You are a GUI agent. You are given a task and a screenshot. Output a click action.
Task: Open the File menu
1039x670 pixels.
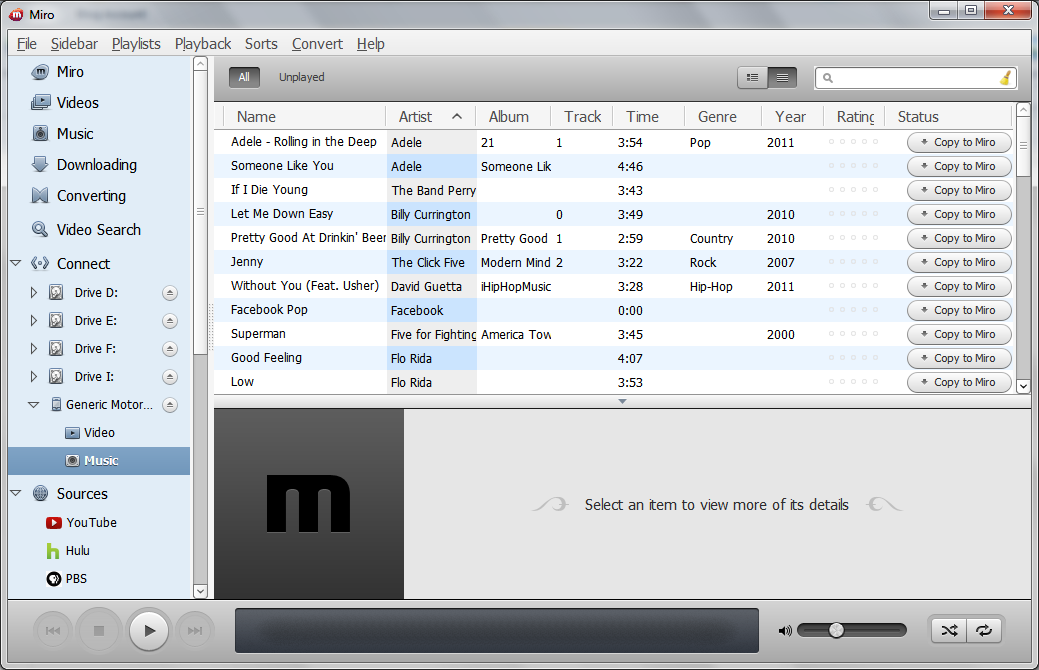[x=27, y=44]
